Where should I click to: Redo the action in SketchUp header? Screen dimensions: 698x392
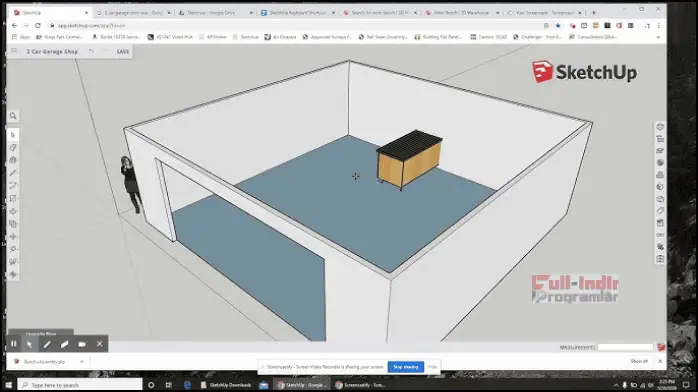(106, 52)
